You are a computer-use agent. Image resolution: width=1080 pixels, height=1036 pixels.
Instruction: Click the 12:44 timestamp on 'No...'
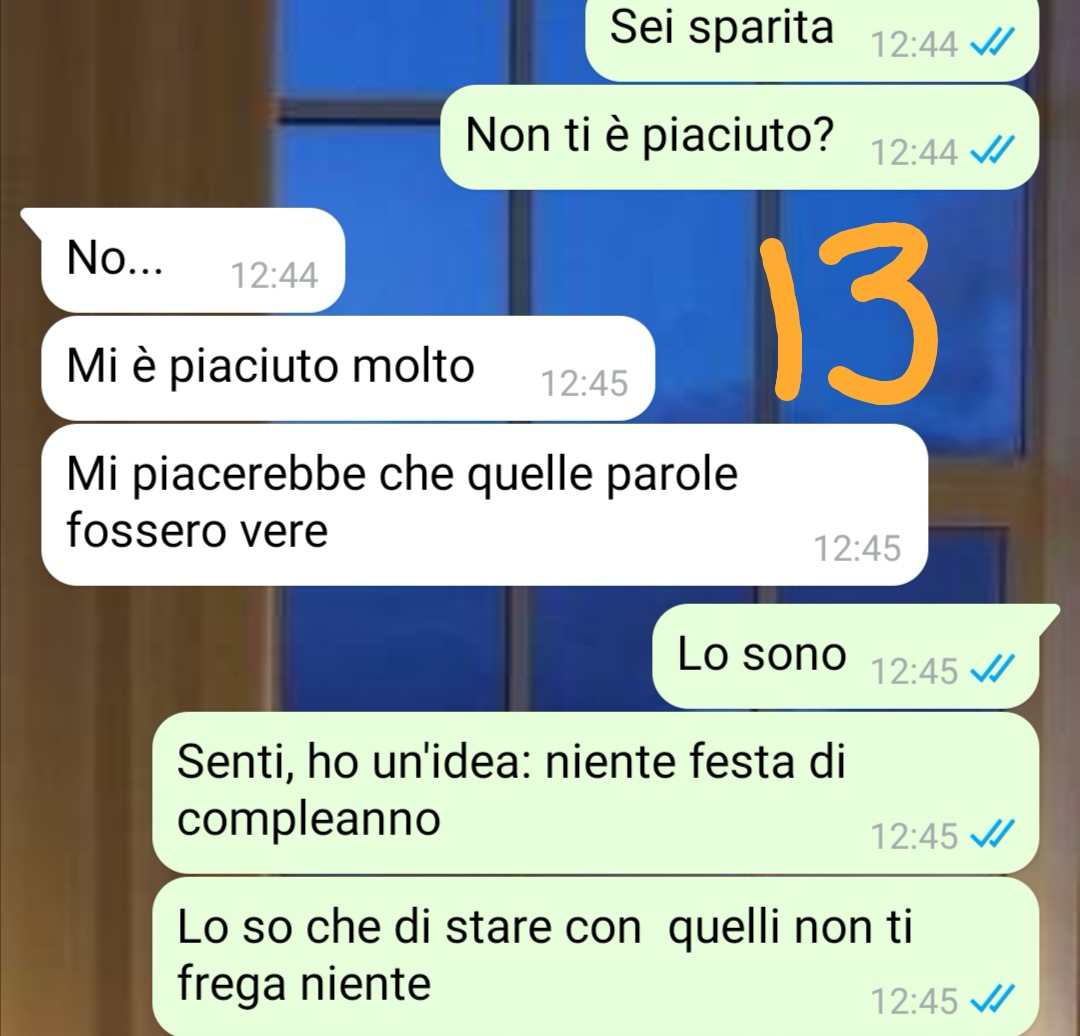pyautogui.click(x=274, y=276)
